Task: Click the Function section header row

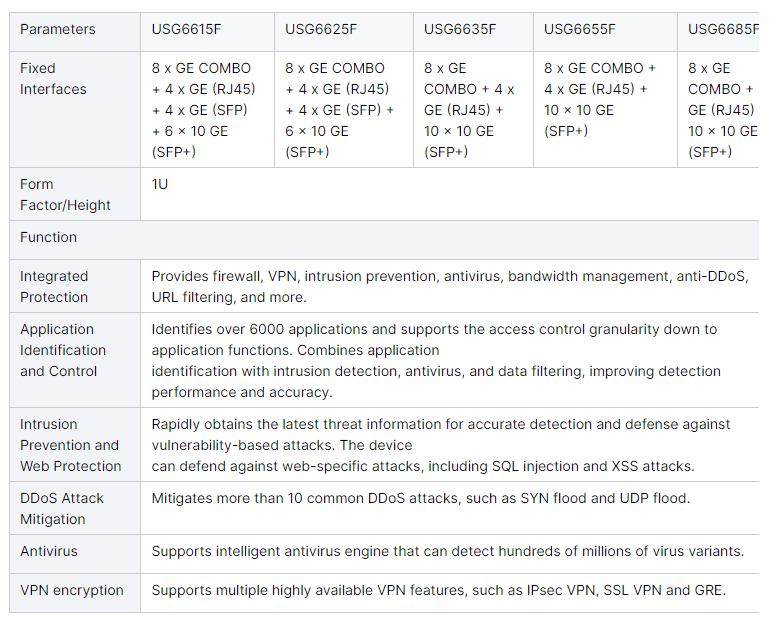Action: coord(384,240)
